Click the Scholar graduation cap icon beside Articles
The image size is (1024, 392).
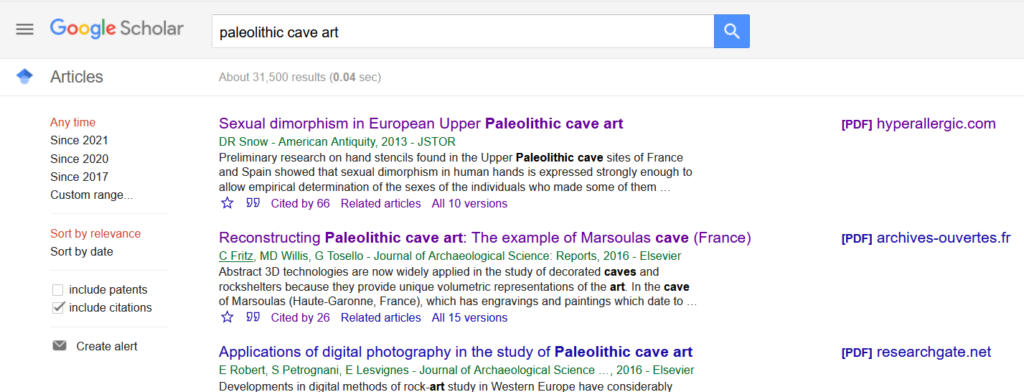[x=24, y=77]
